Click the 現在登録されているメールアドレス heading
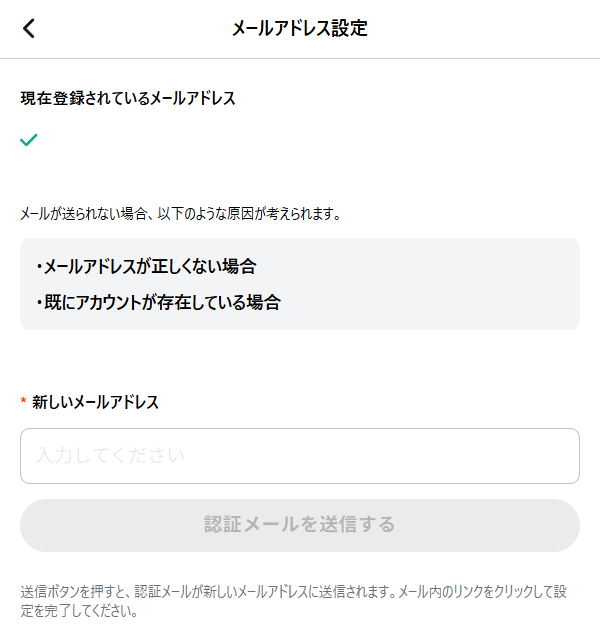Image resolution: width=600 pixels, height=642 pixels. [128, 99]
